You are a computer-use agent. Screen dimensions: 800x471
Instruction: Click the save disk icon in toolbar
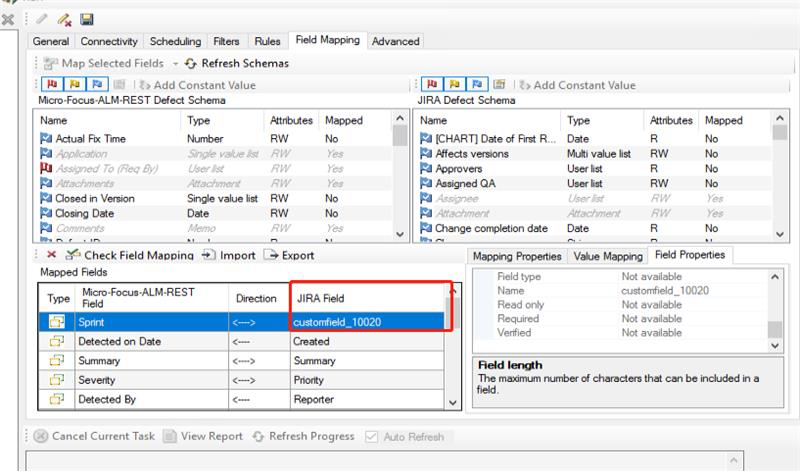tap(87, 19)
